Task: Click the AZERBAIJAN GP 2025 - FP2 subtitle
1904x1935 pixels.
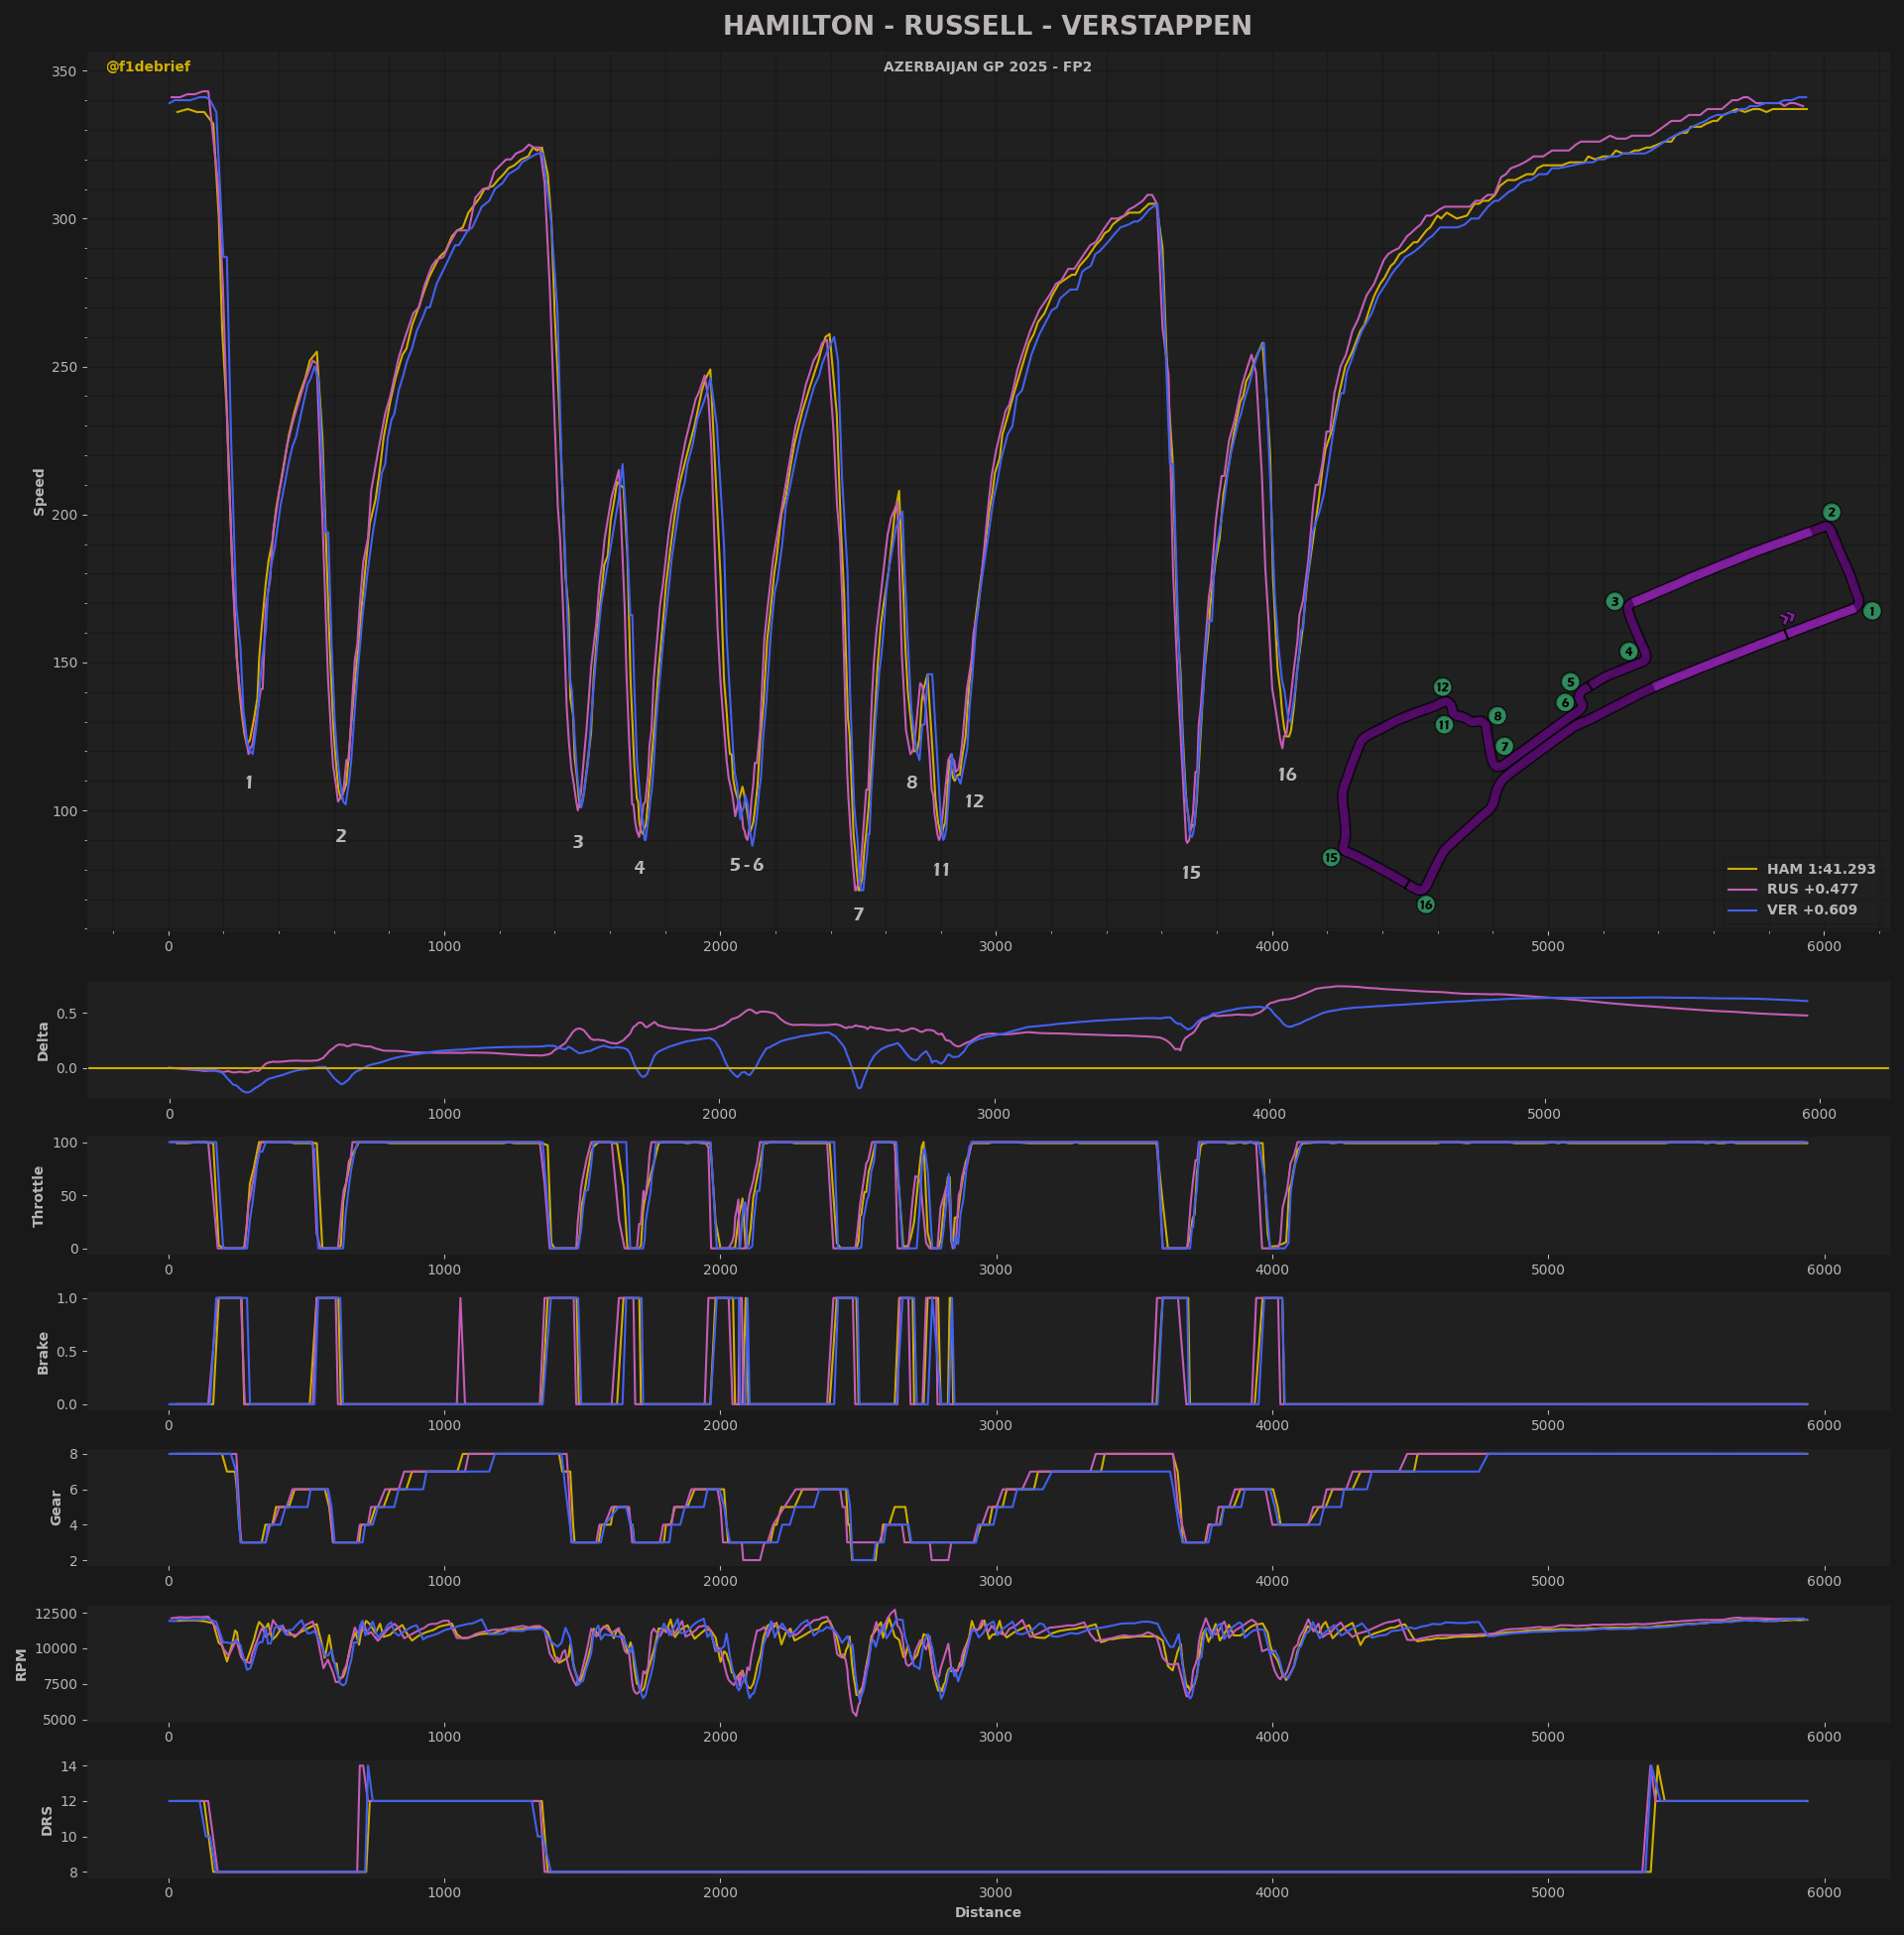Action: pyautogui.click(x=987, y=67)
